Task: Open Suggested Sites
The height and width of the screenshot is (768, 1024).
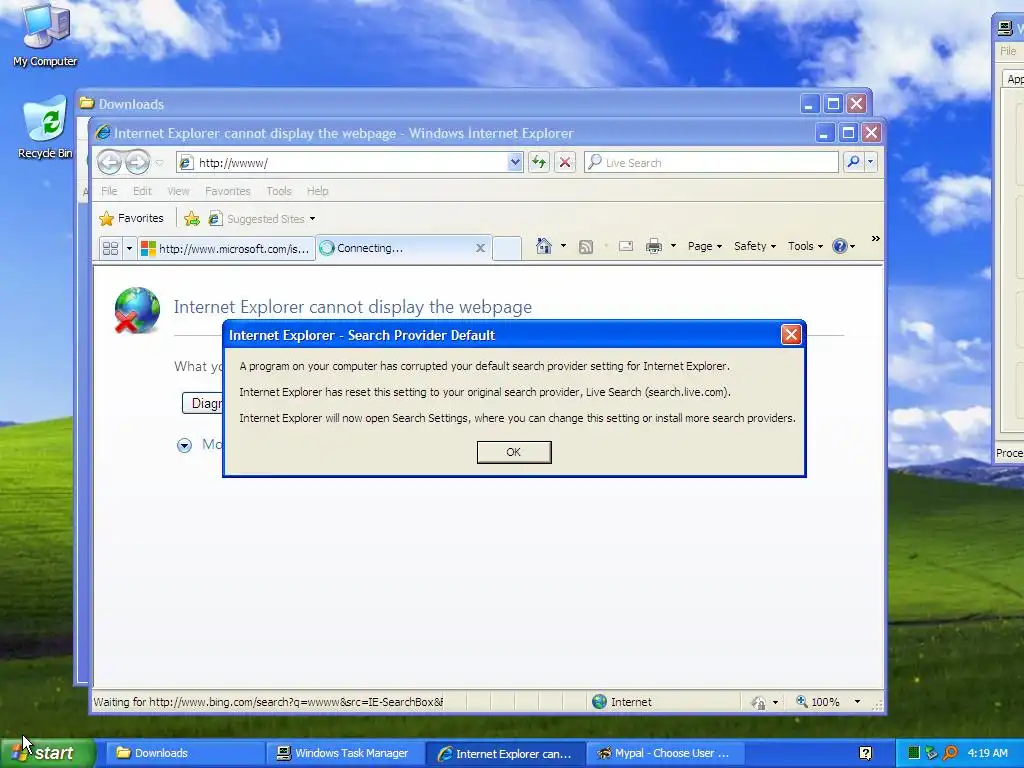Action: click(261, 219)
